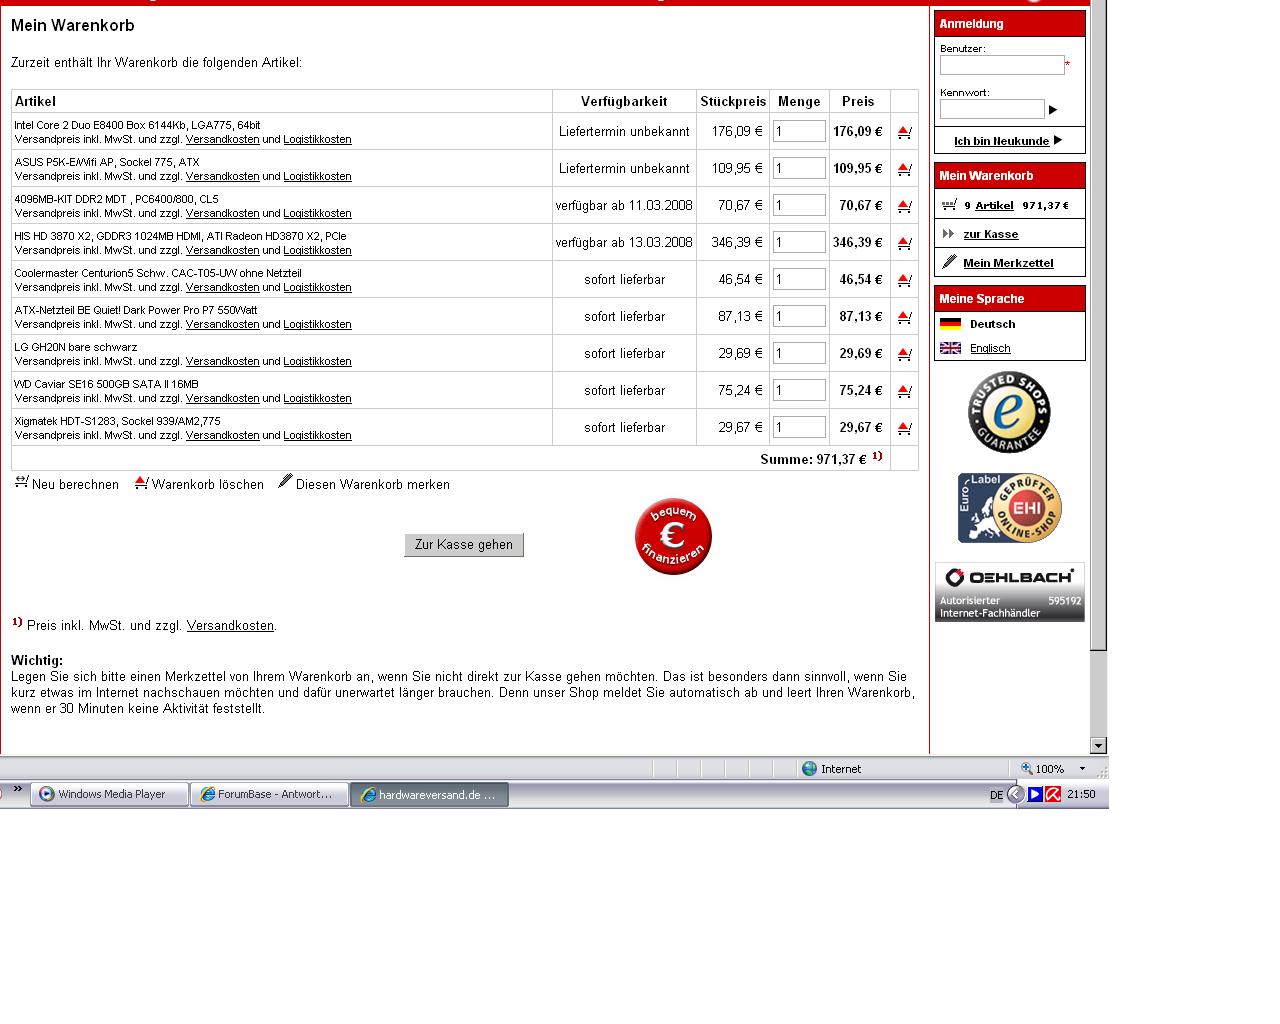Click Benutzer username input field
Image resolution: width=1280 pixels, height=1024 pixels.
pos(1002,65)
